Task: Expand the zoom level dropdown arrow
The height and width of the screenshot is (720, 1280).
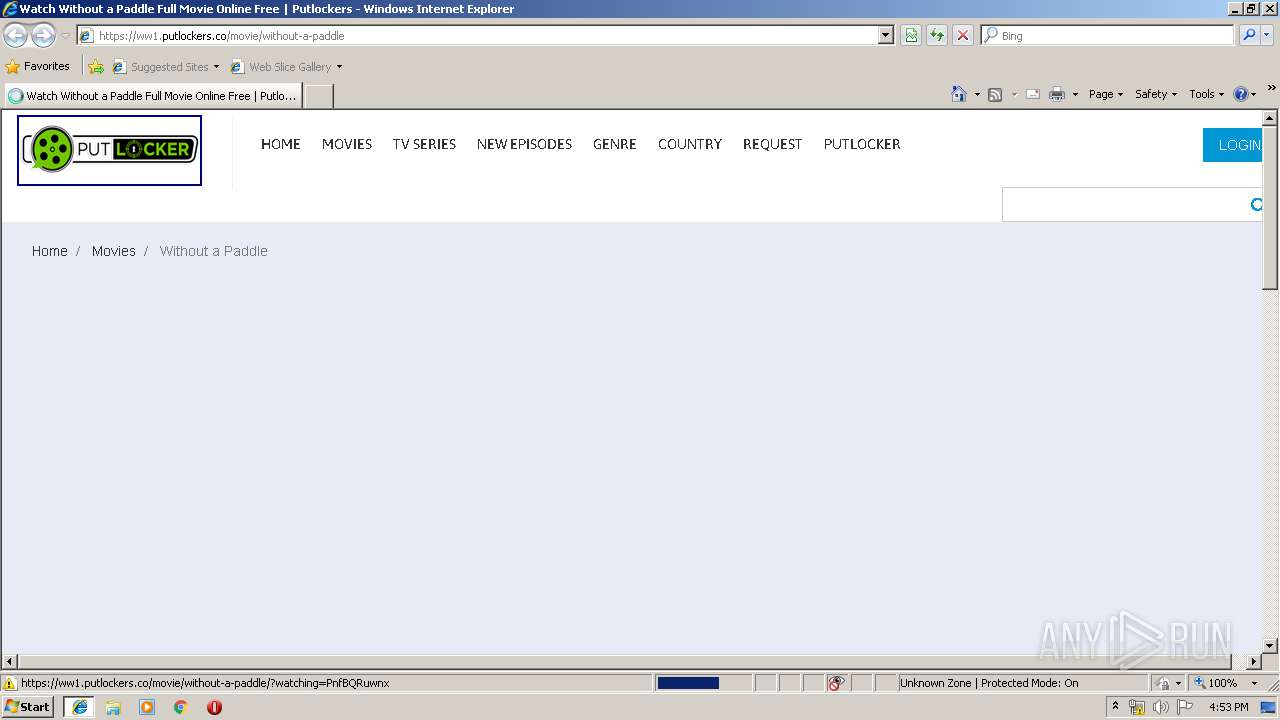Action: 1254,683
